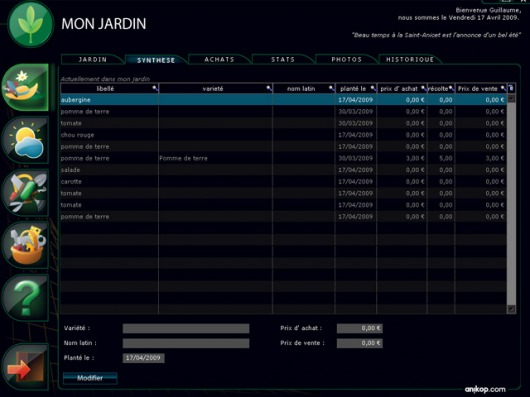Viewport: 530px width, 397px height.
Task: Click into the Variété input field
Action: 186,328
